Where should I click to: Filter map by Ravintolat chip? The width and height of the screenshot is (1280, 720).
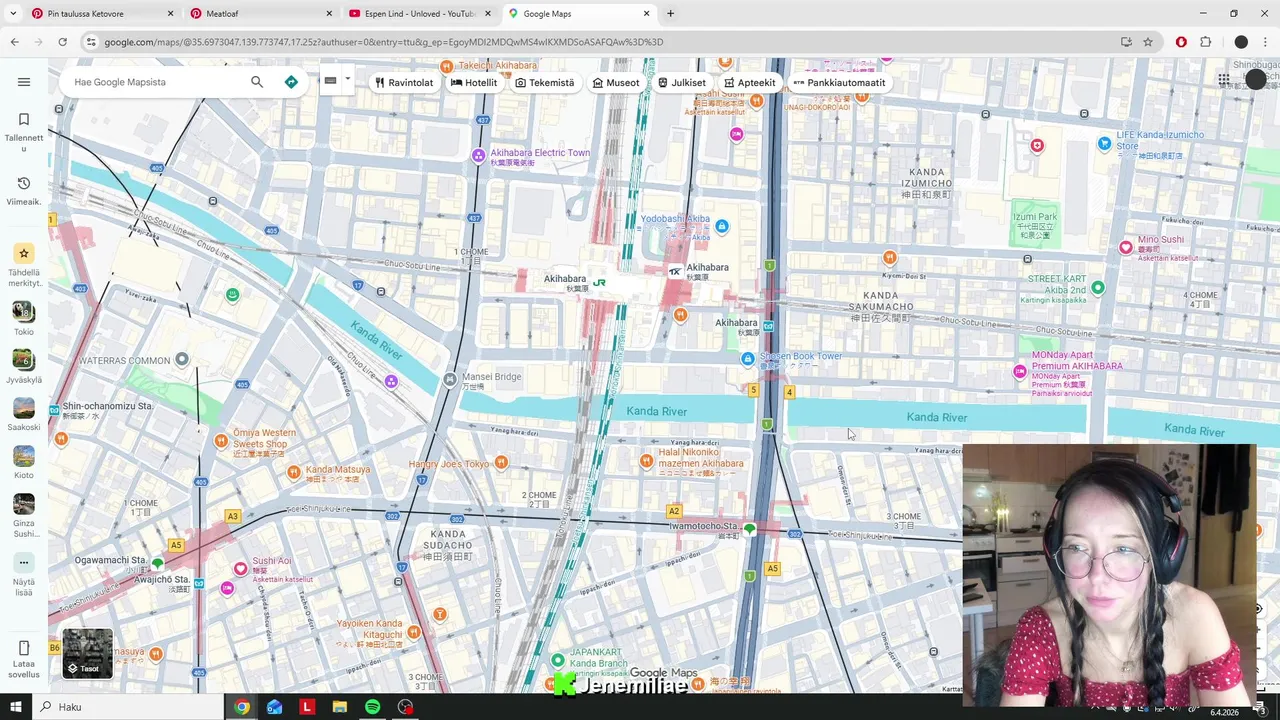tap(403, 83)
